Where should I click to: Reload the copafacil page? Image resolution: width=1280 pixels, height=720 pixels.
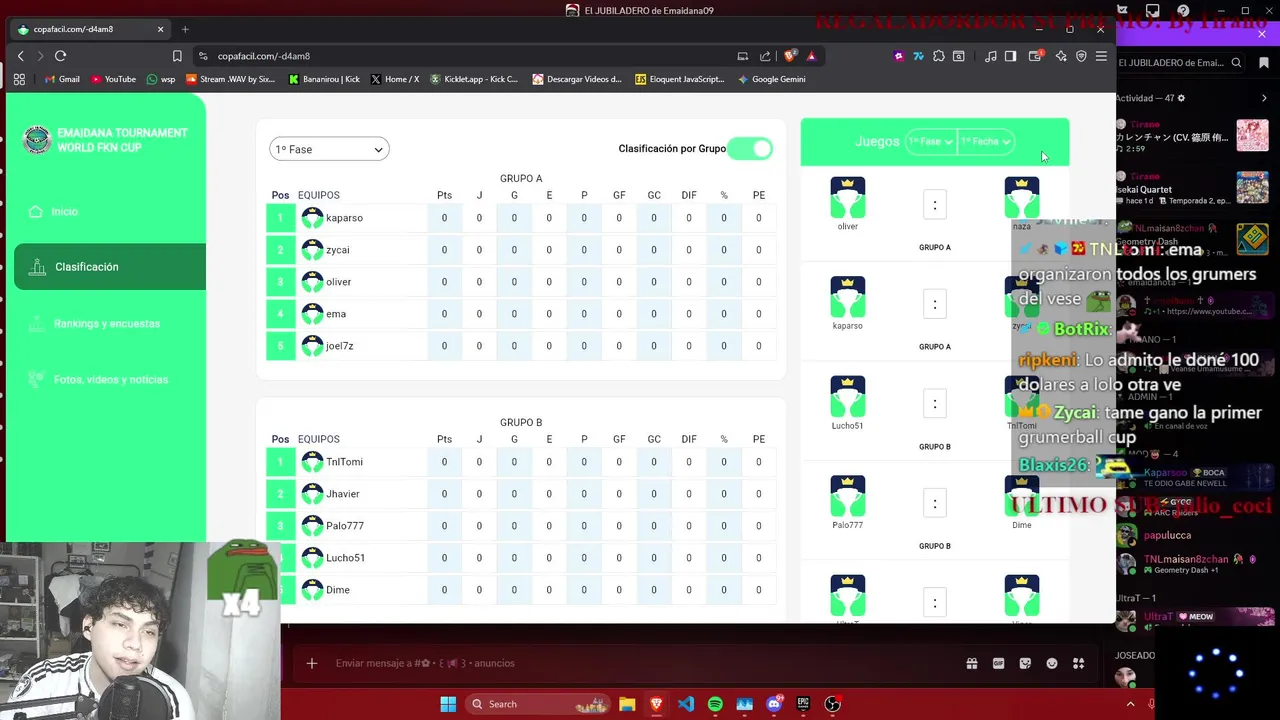[x=60, y=56]
